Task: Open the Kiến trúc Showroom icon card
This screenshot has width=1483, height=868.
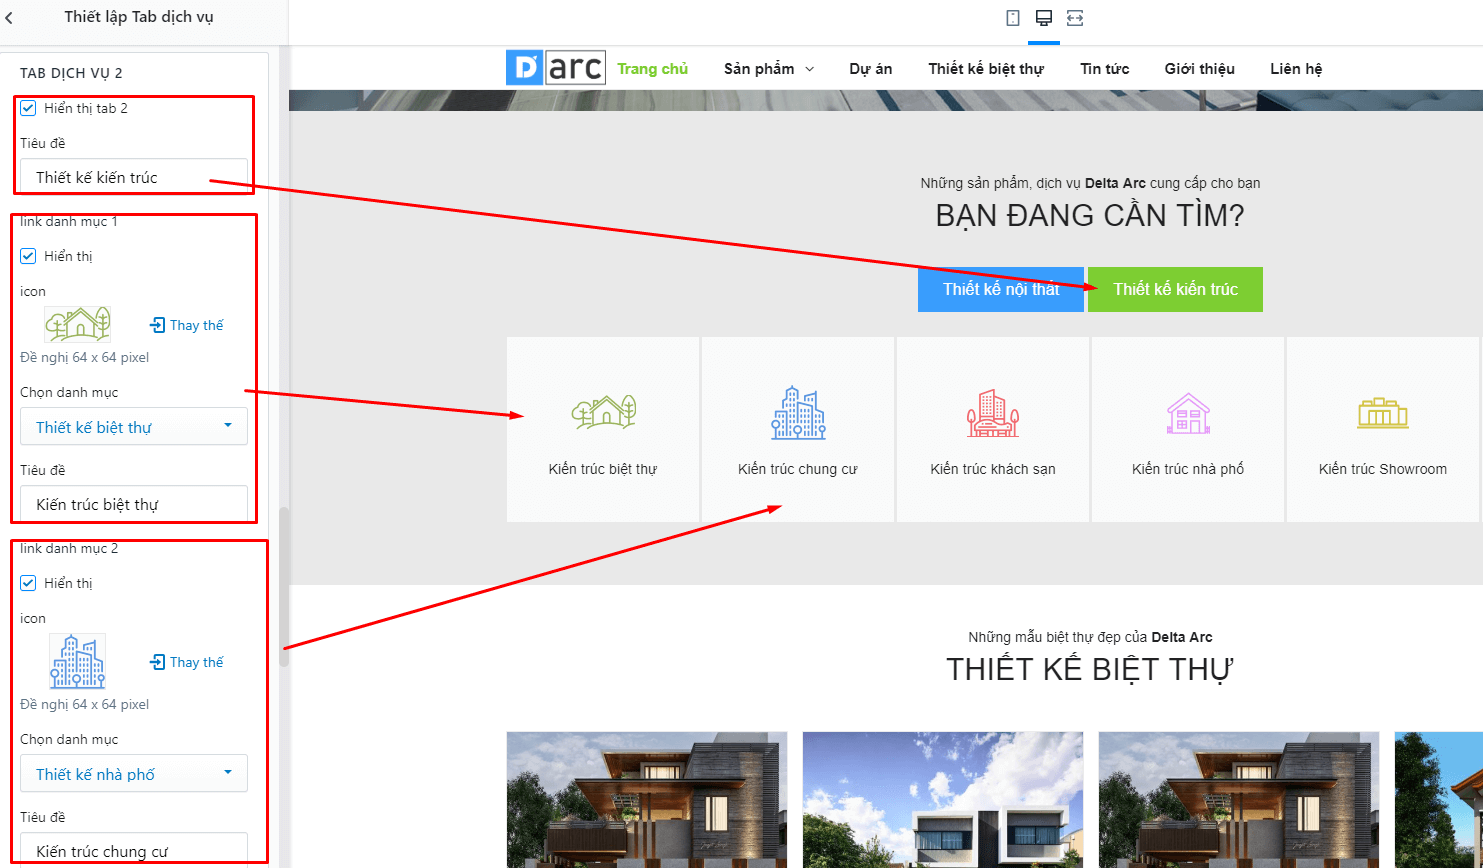Action: pos(1383,429)
